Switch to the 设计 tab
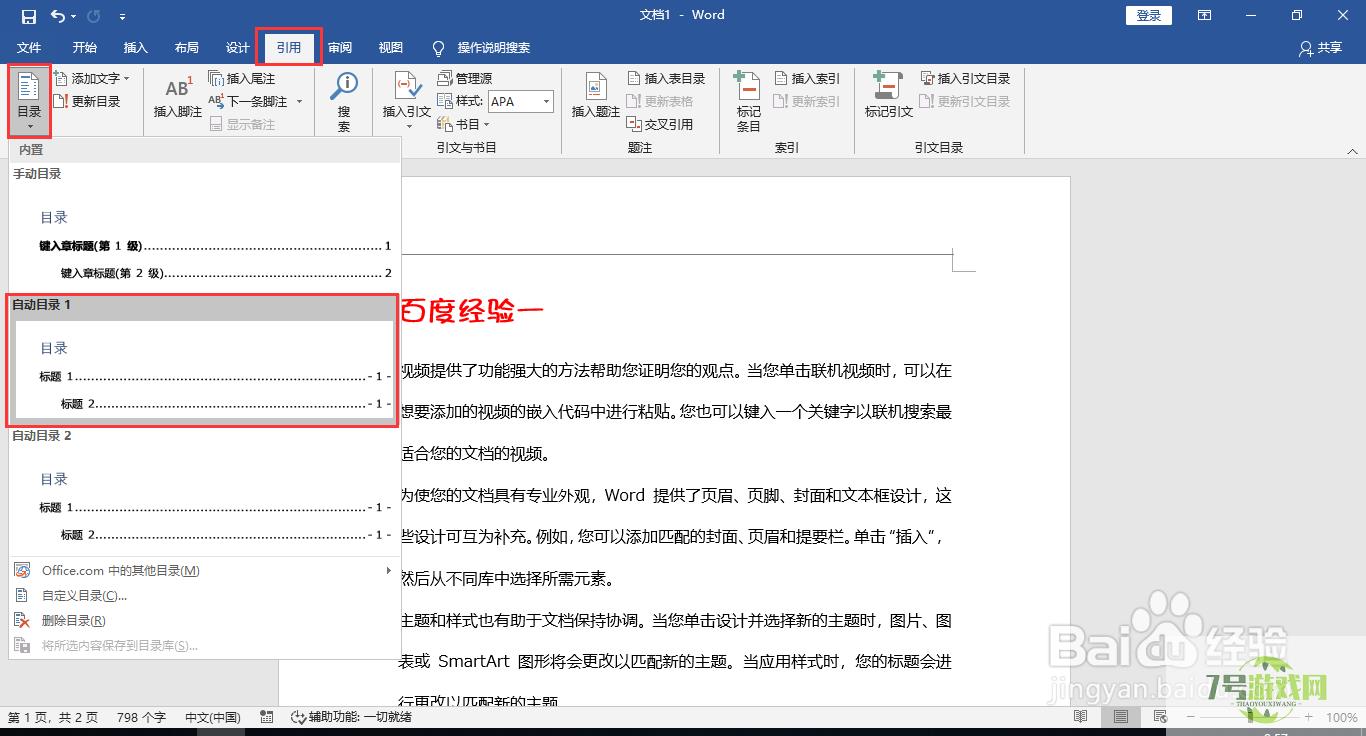 [237, 48]
